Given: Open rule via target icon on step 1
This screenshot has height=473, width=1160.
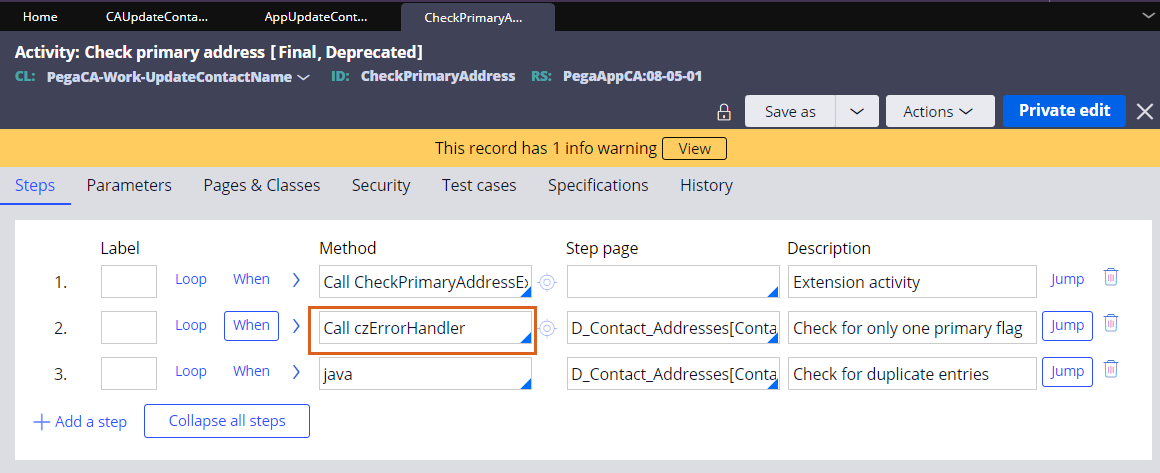Looking at the screenshot, I should pos(547,282).
